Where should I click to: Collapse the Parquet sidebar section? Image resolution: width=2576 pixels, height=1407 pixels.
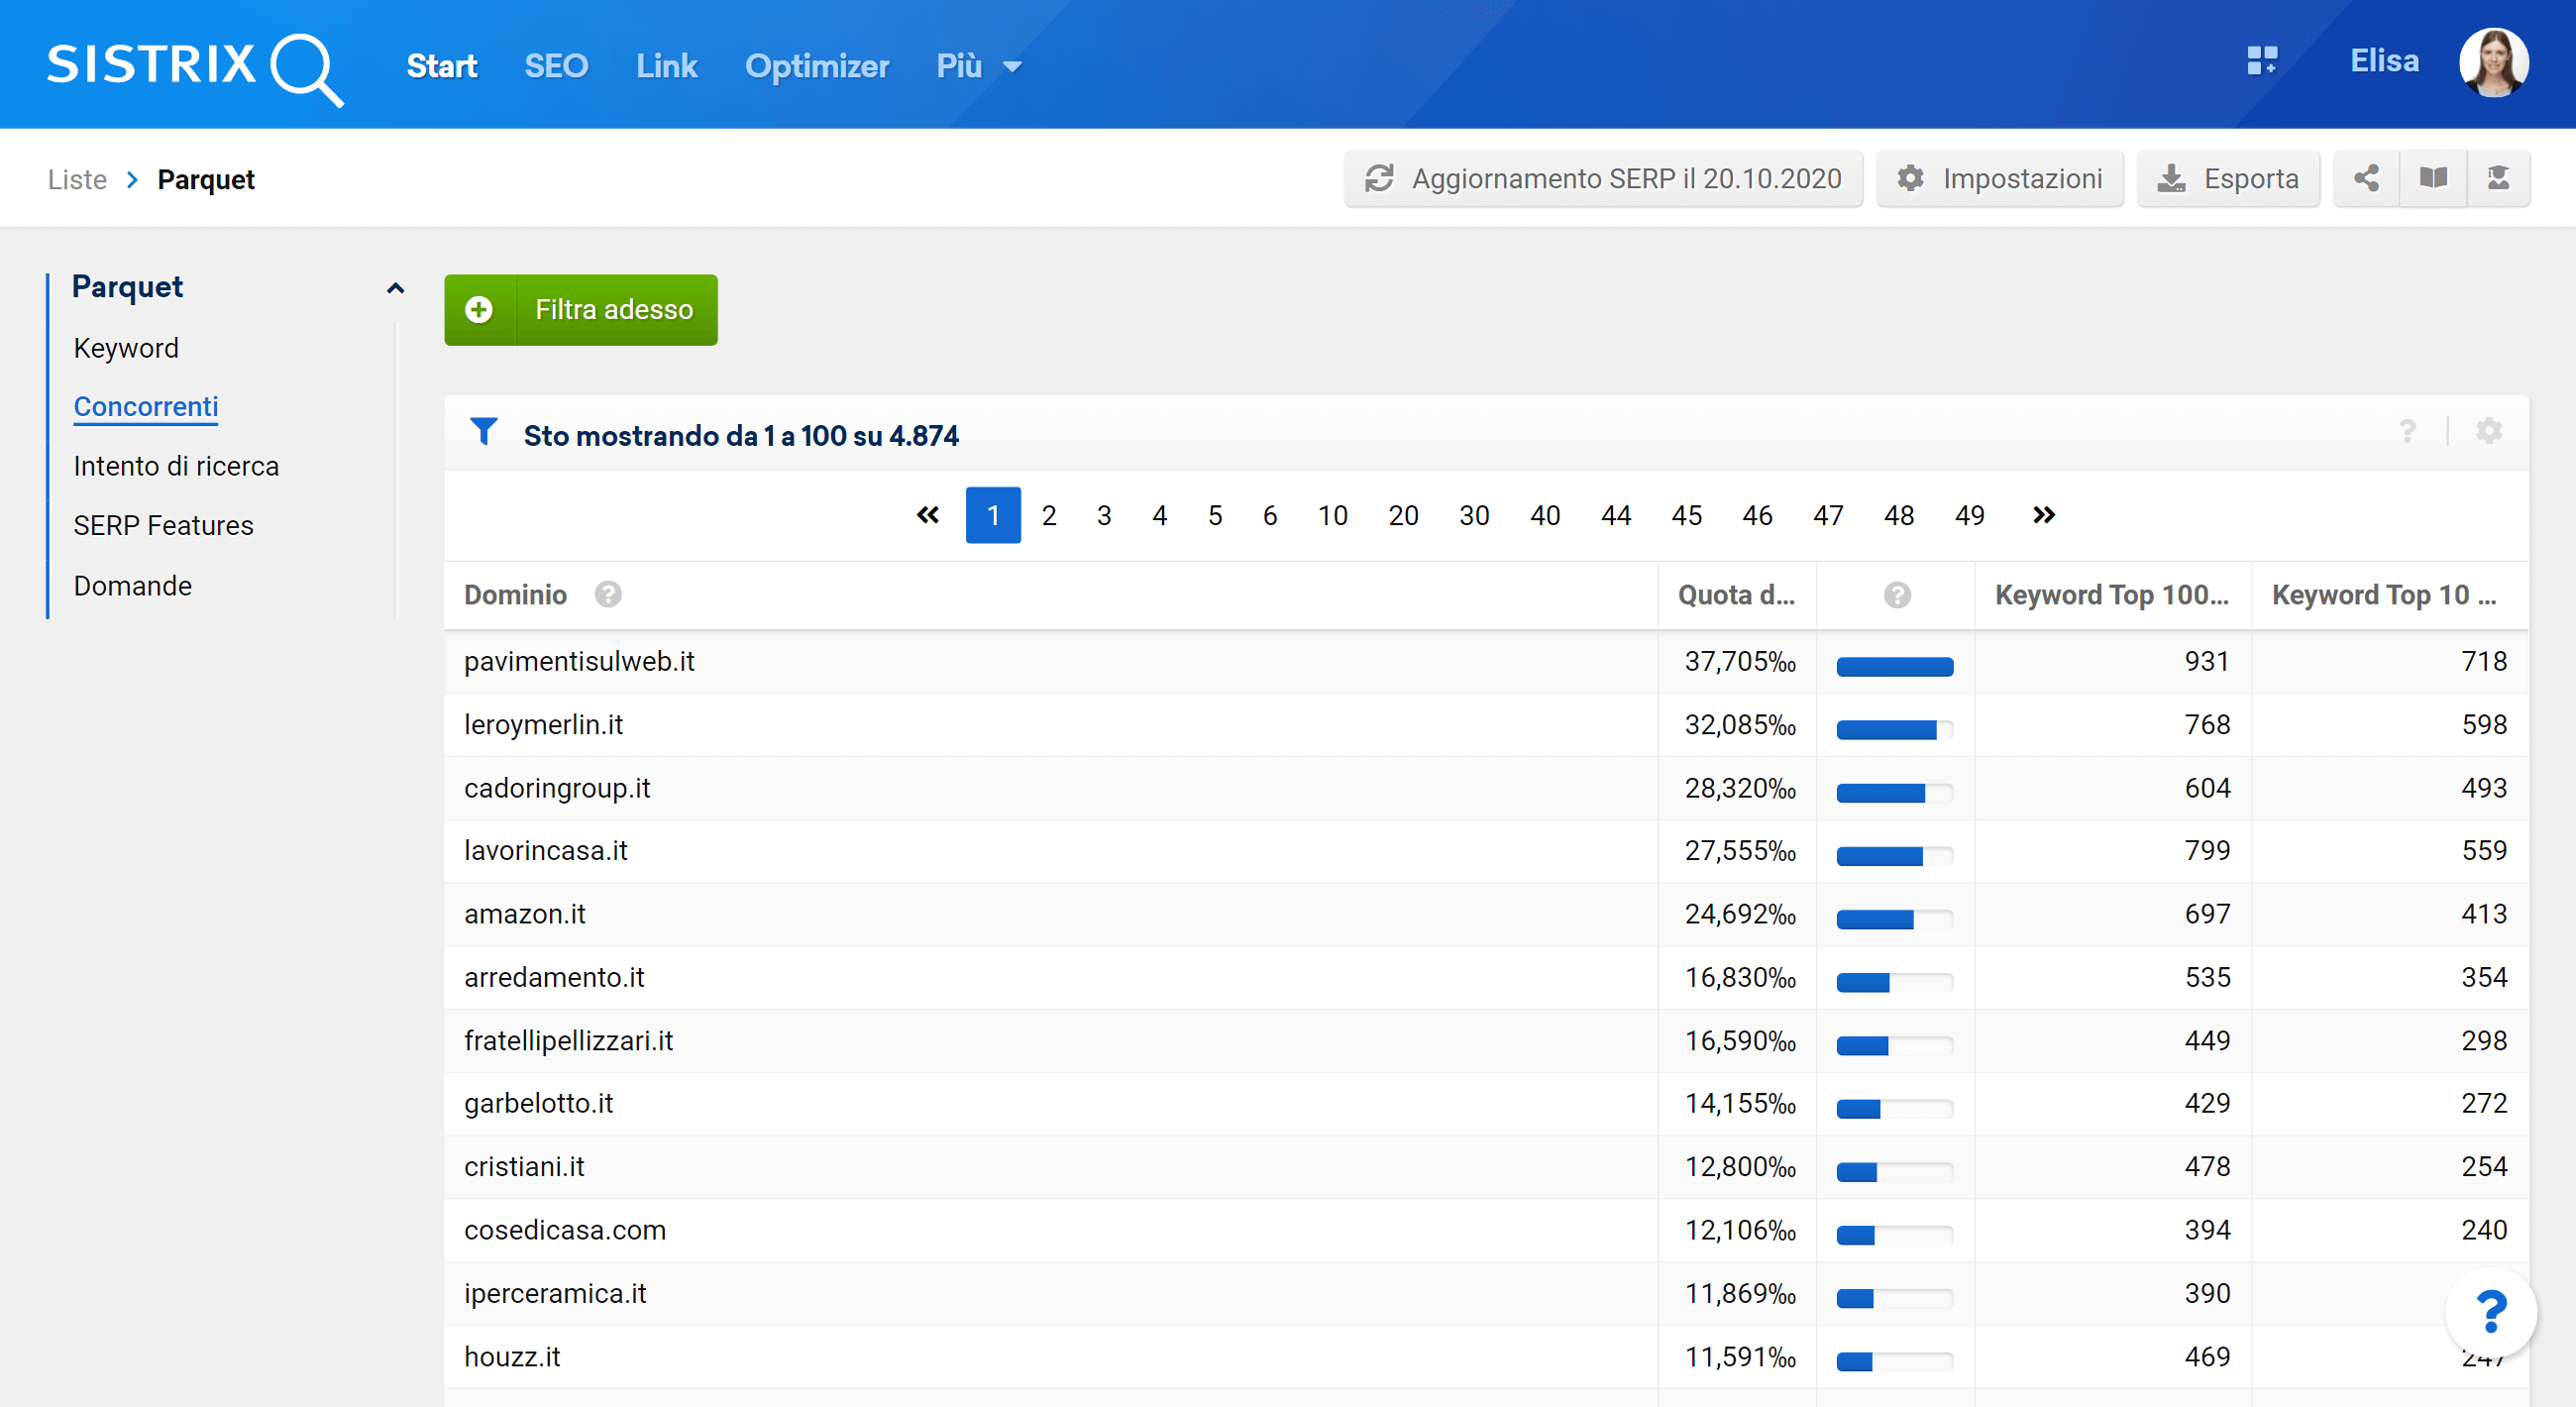395,288
